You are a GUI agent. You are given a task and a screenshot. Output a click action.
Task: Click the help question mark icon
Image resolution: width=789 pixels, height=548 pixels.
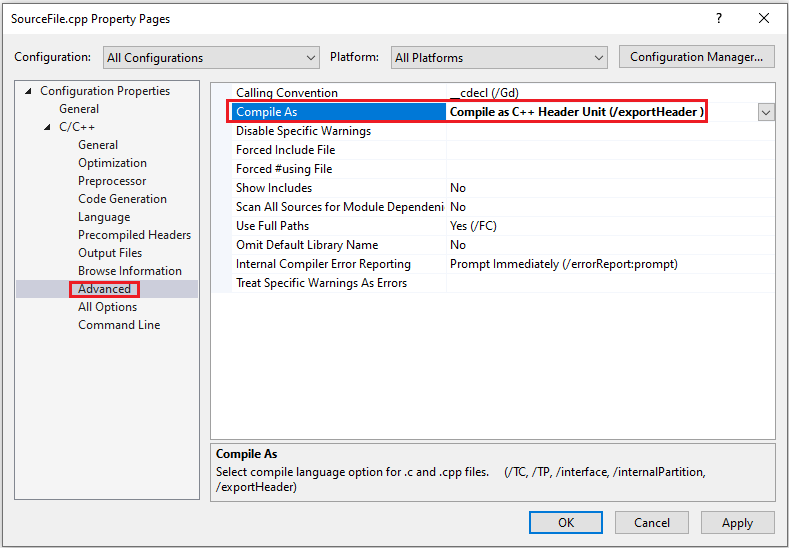[719, 19]
